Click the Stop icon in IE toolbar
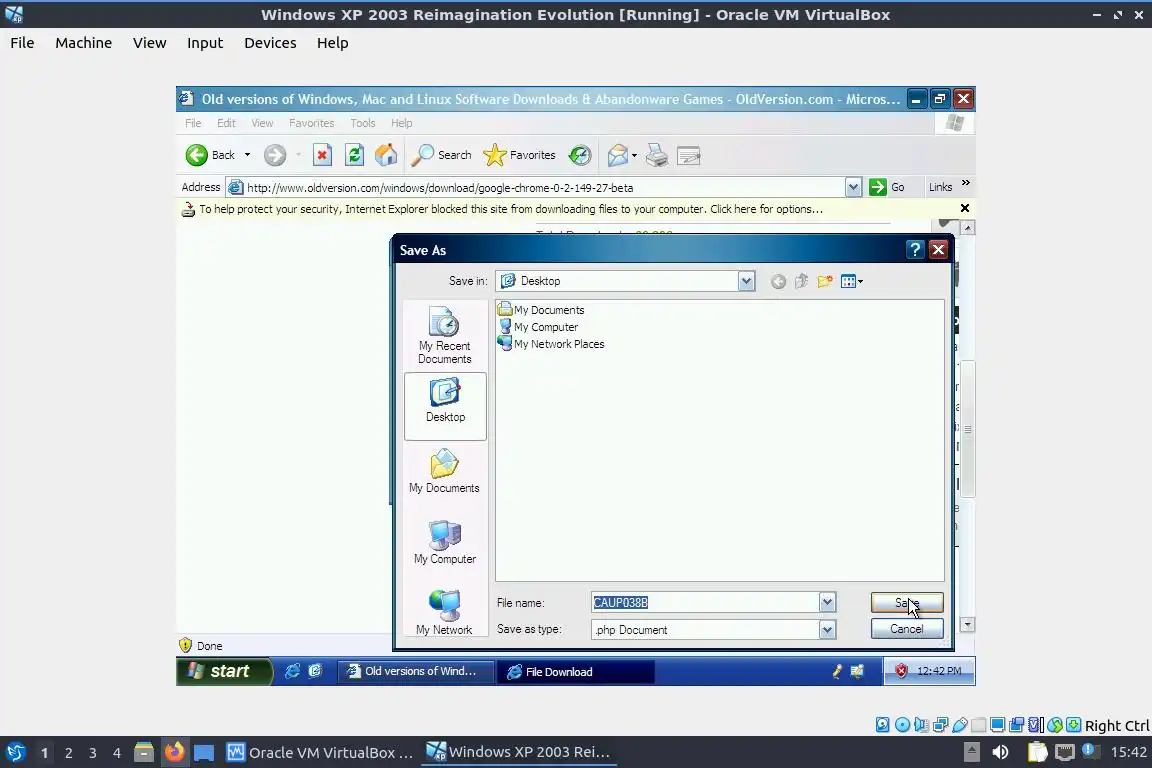Viewport: 1152px width, 768px height. [x=322, y=155]
